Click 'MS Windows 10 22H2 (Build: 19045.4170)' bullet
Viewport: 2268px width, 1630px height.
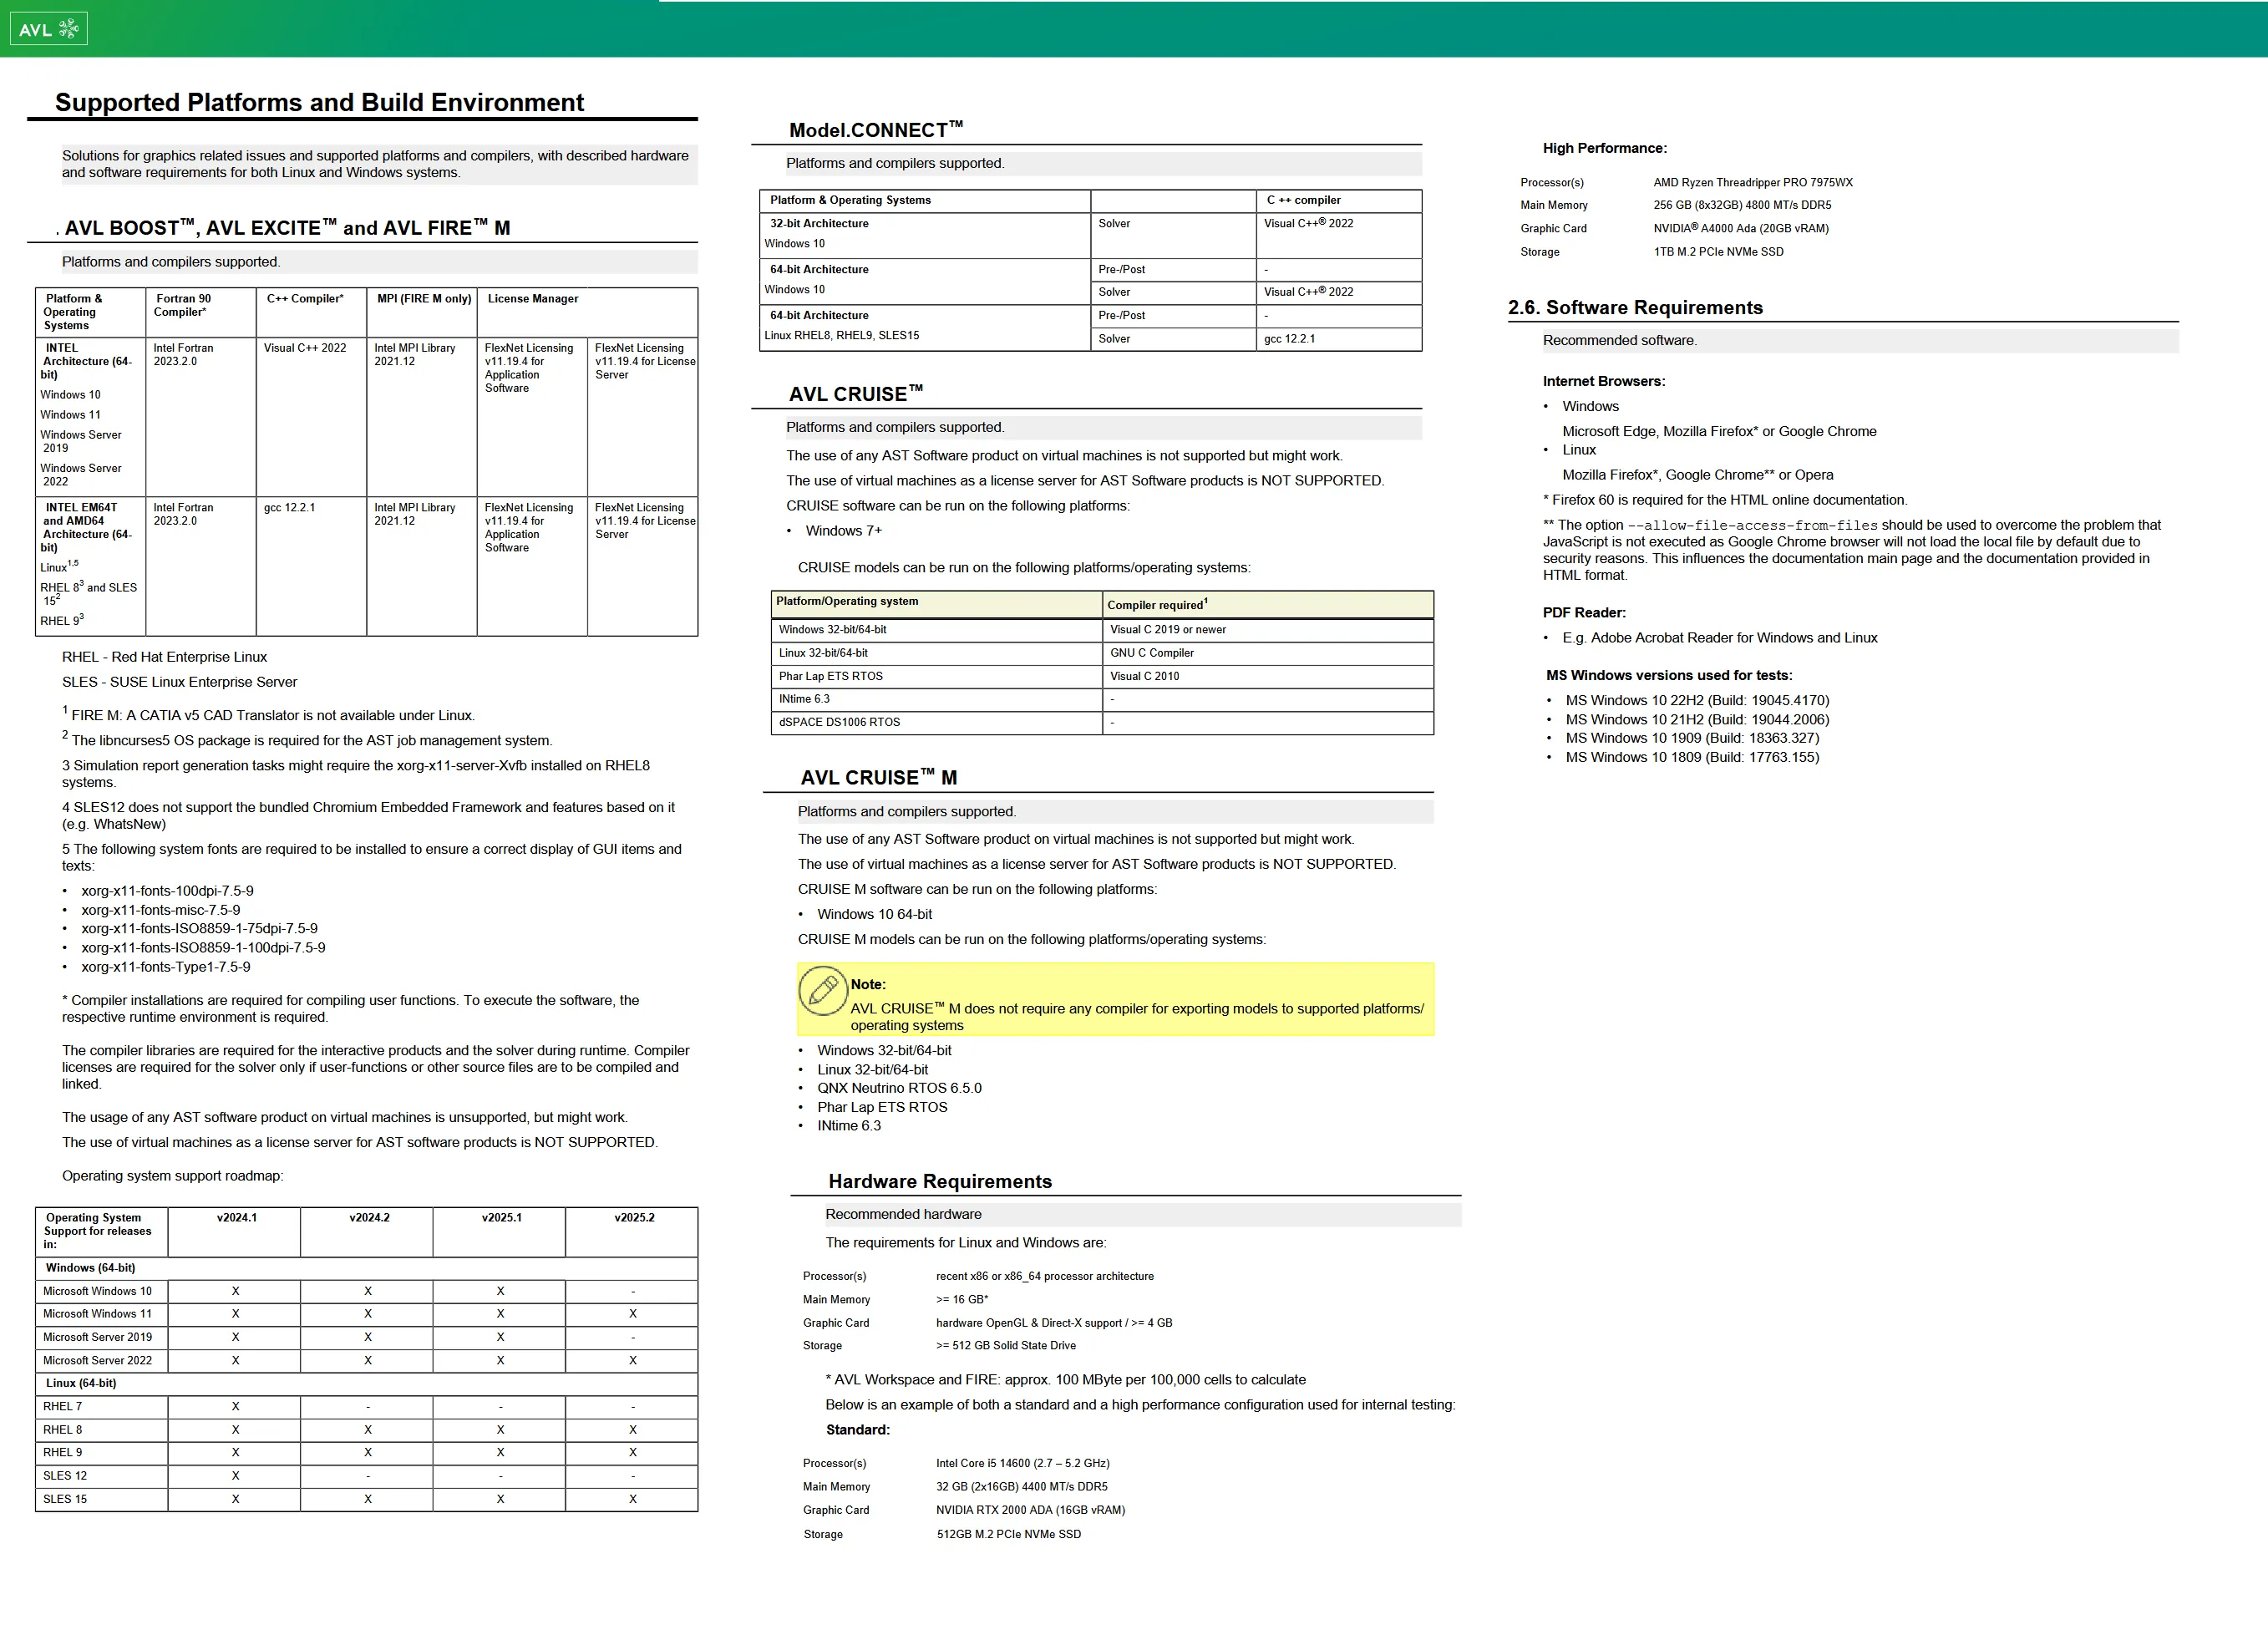(x=1697, y=701)
